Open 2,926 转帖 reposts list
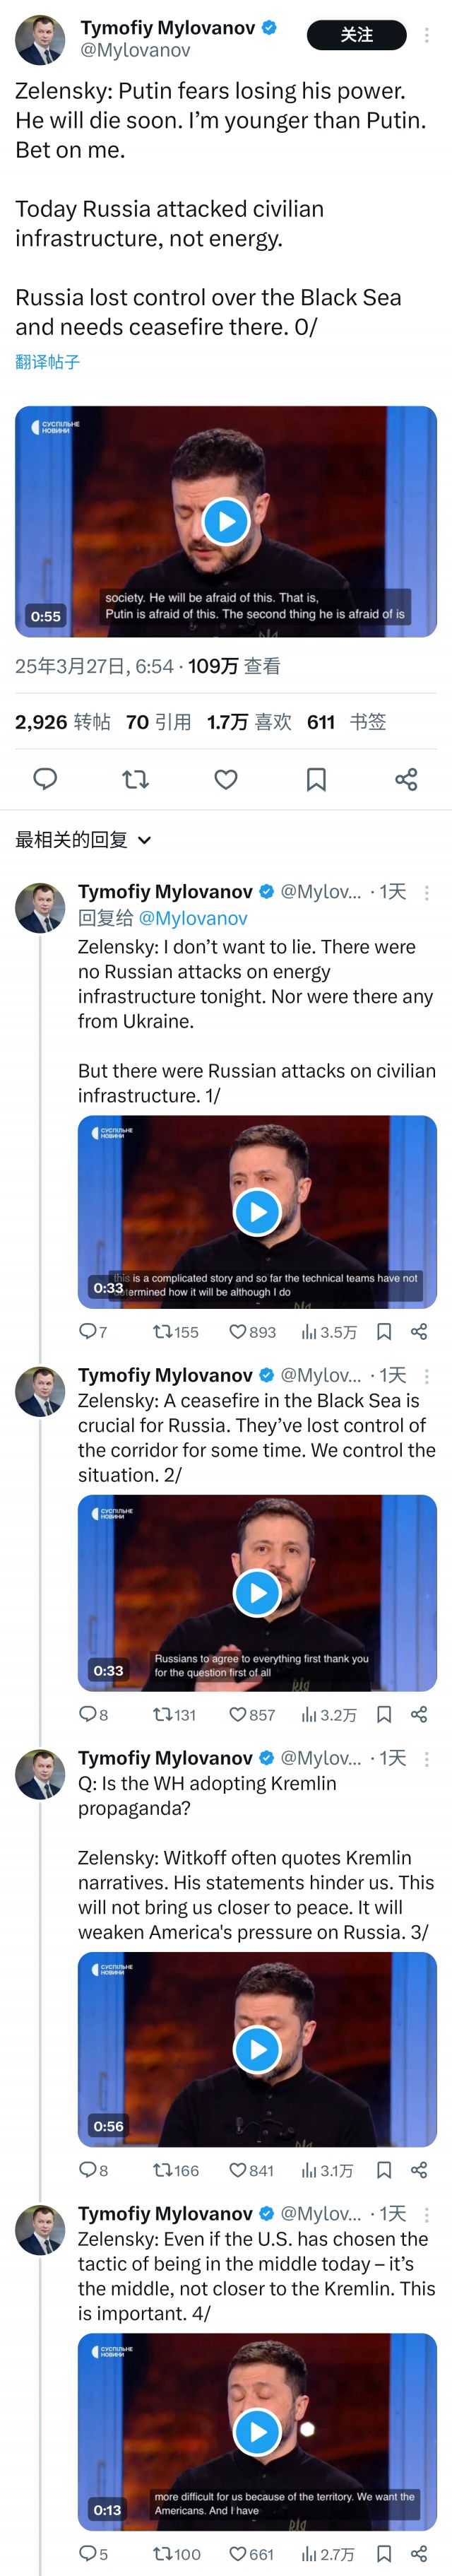This screenshot has height=2576, width=452. click(x=62, y=722)
